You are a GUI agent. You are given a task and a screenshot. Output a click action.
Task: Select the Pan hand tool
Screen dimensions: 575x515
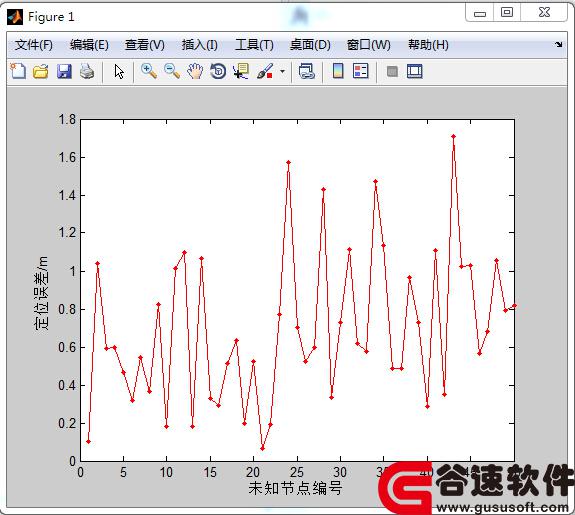[195, 71]
